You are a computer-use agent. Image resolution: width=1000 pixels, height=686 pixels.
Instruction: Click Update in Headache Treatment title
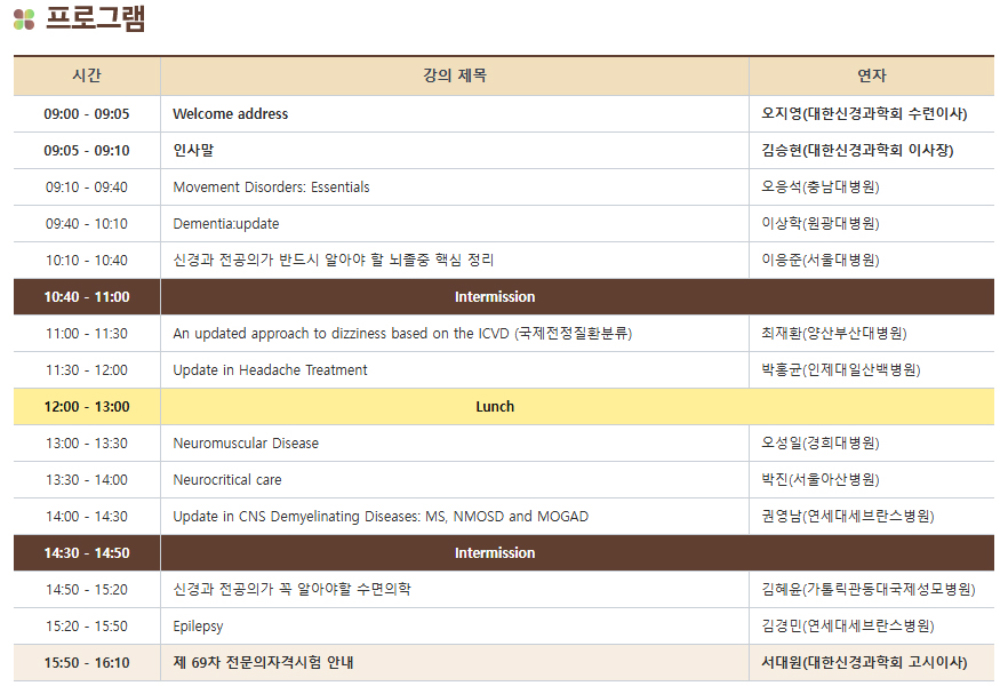[x=270, y=370]
